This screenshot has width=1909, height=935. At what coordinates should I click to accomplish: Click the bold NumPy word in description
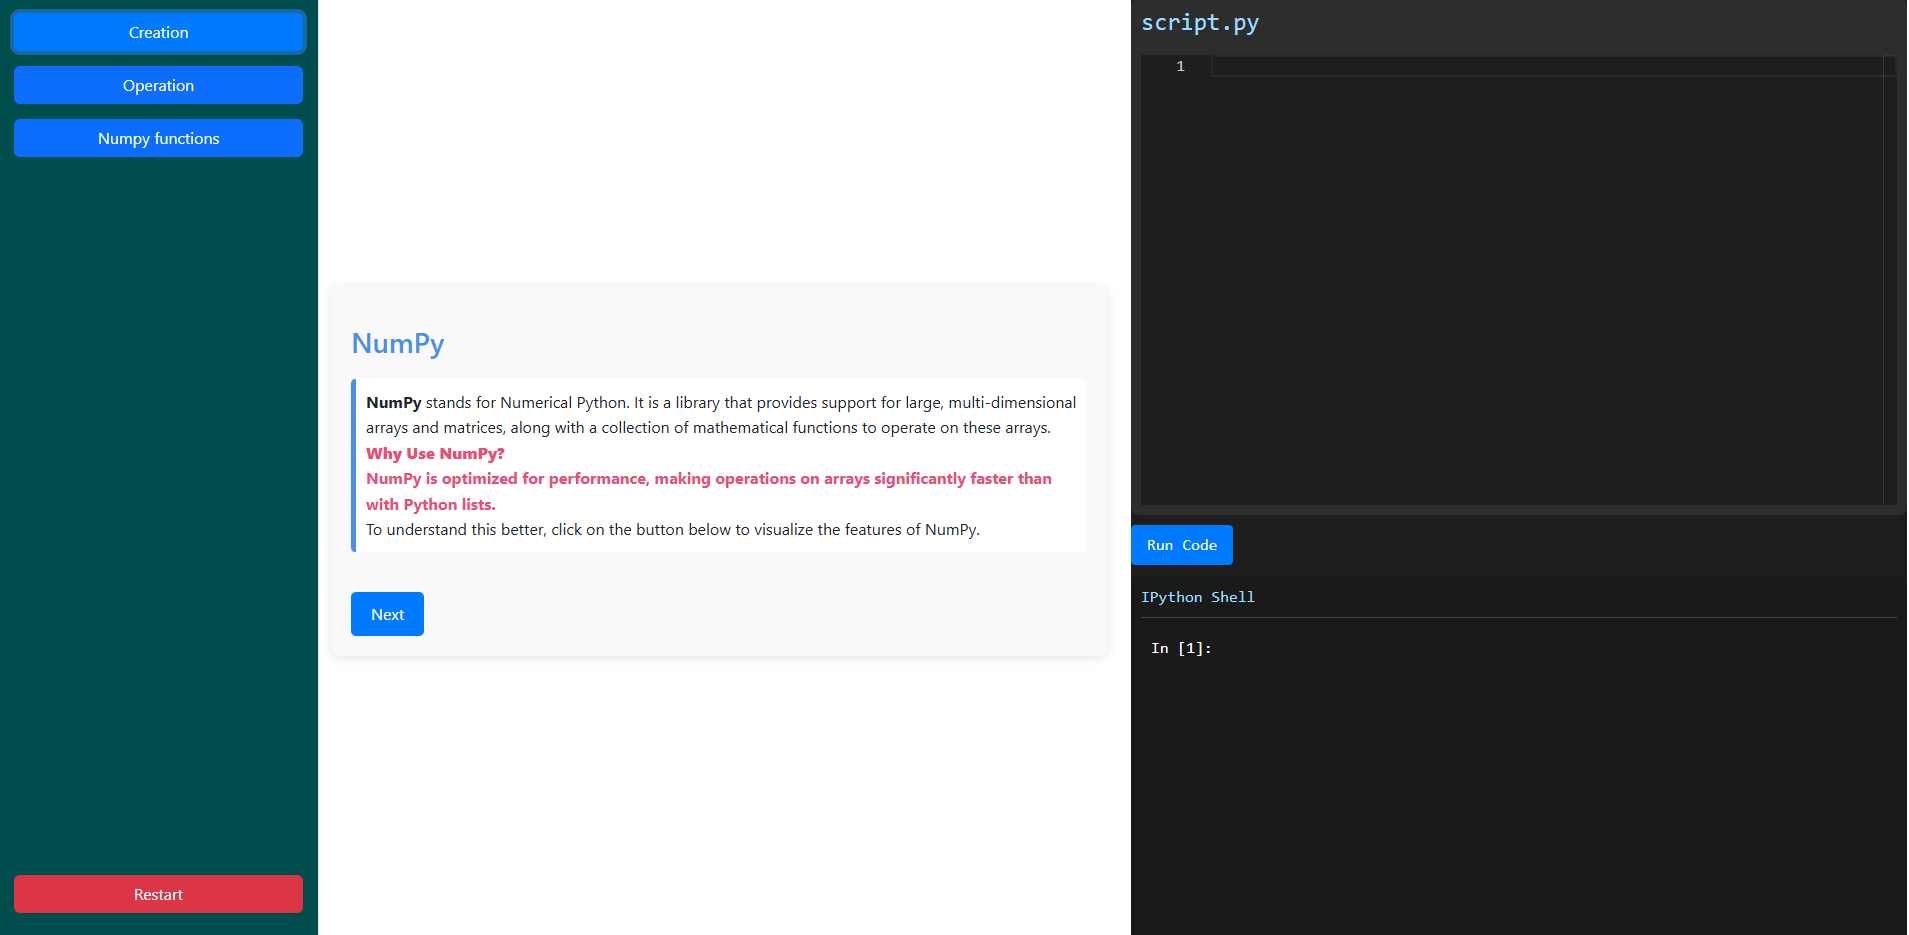[x=393, y=403]
